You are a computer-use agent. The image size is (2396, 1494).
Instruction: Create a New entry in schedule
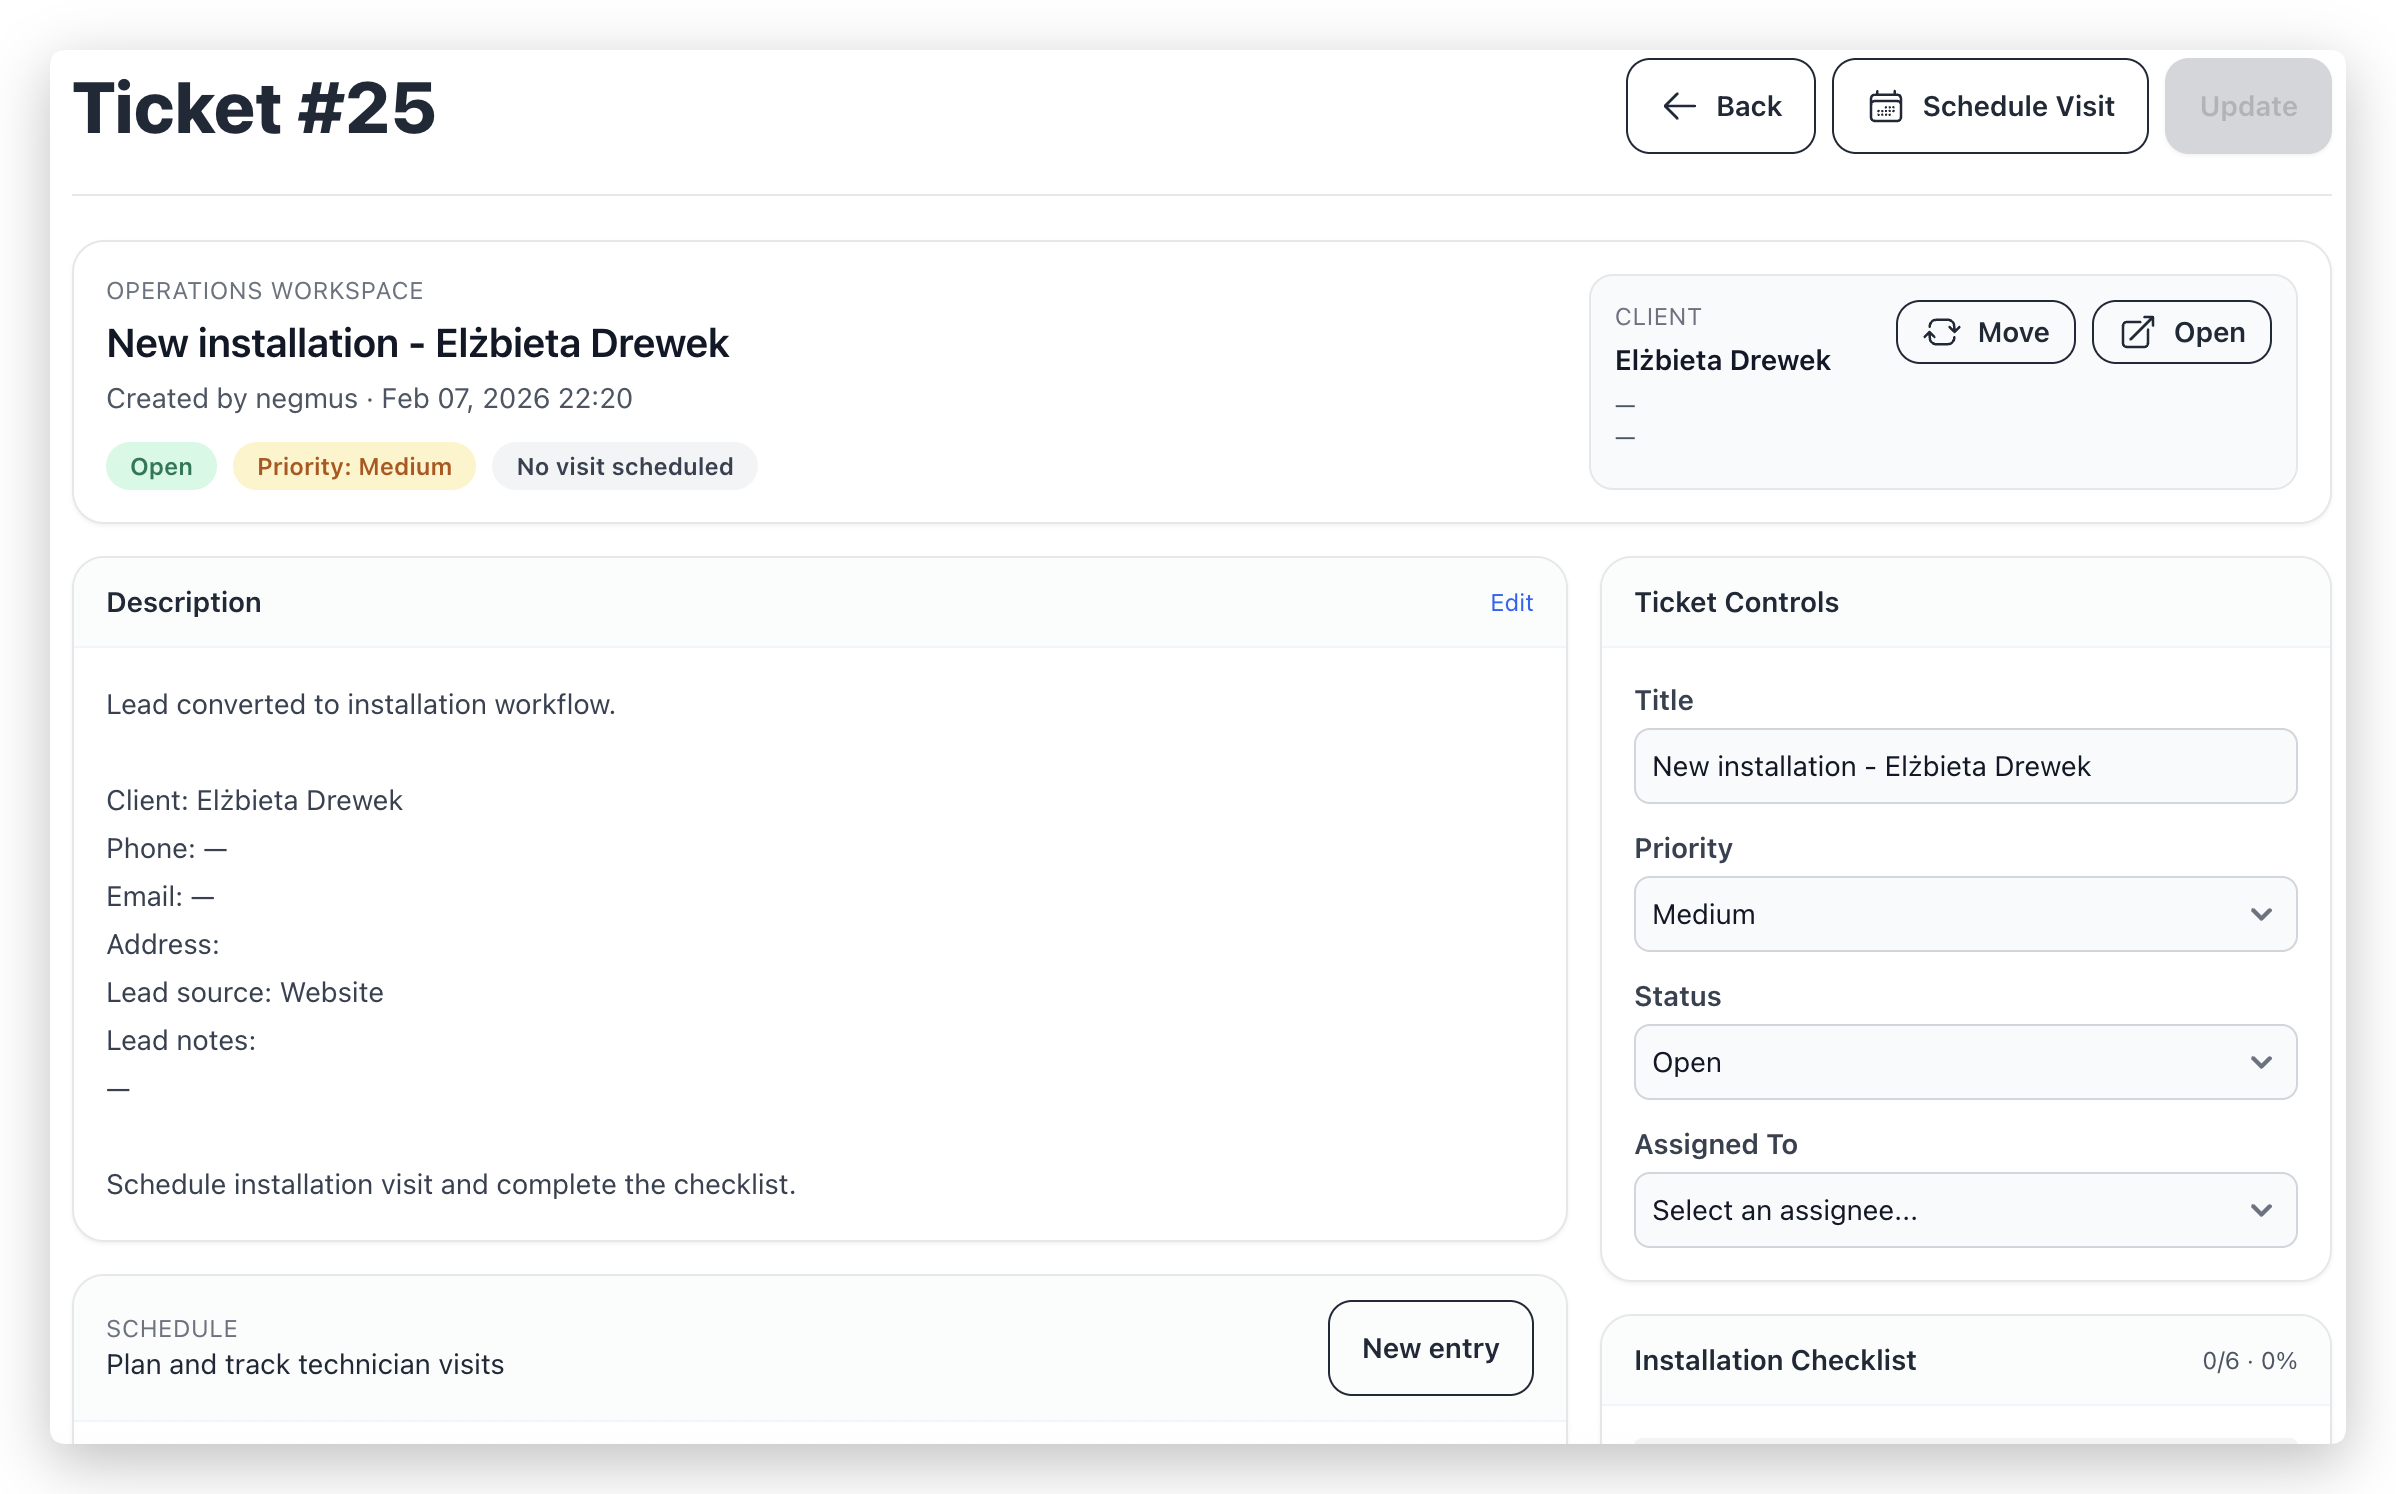click(1429, 1348)
